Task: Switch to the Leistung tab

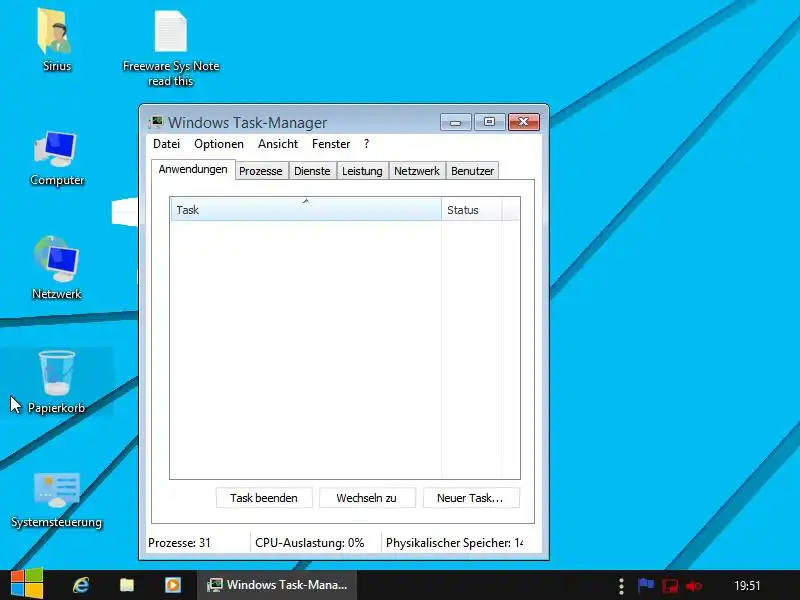Action: 362,171
